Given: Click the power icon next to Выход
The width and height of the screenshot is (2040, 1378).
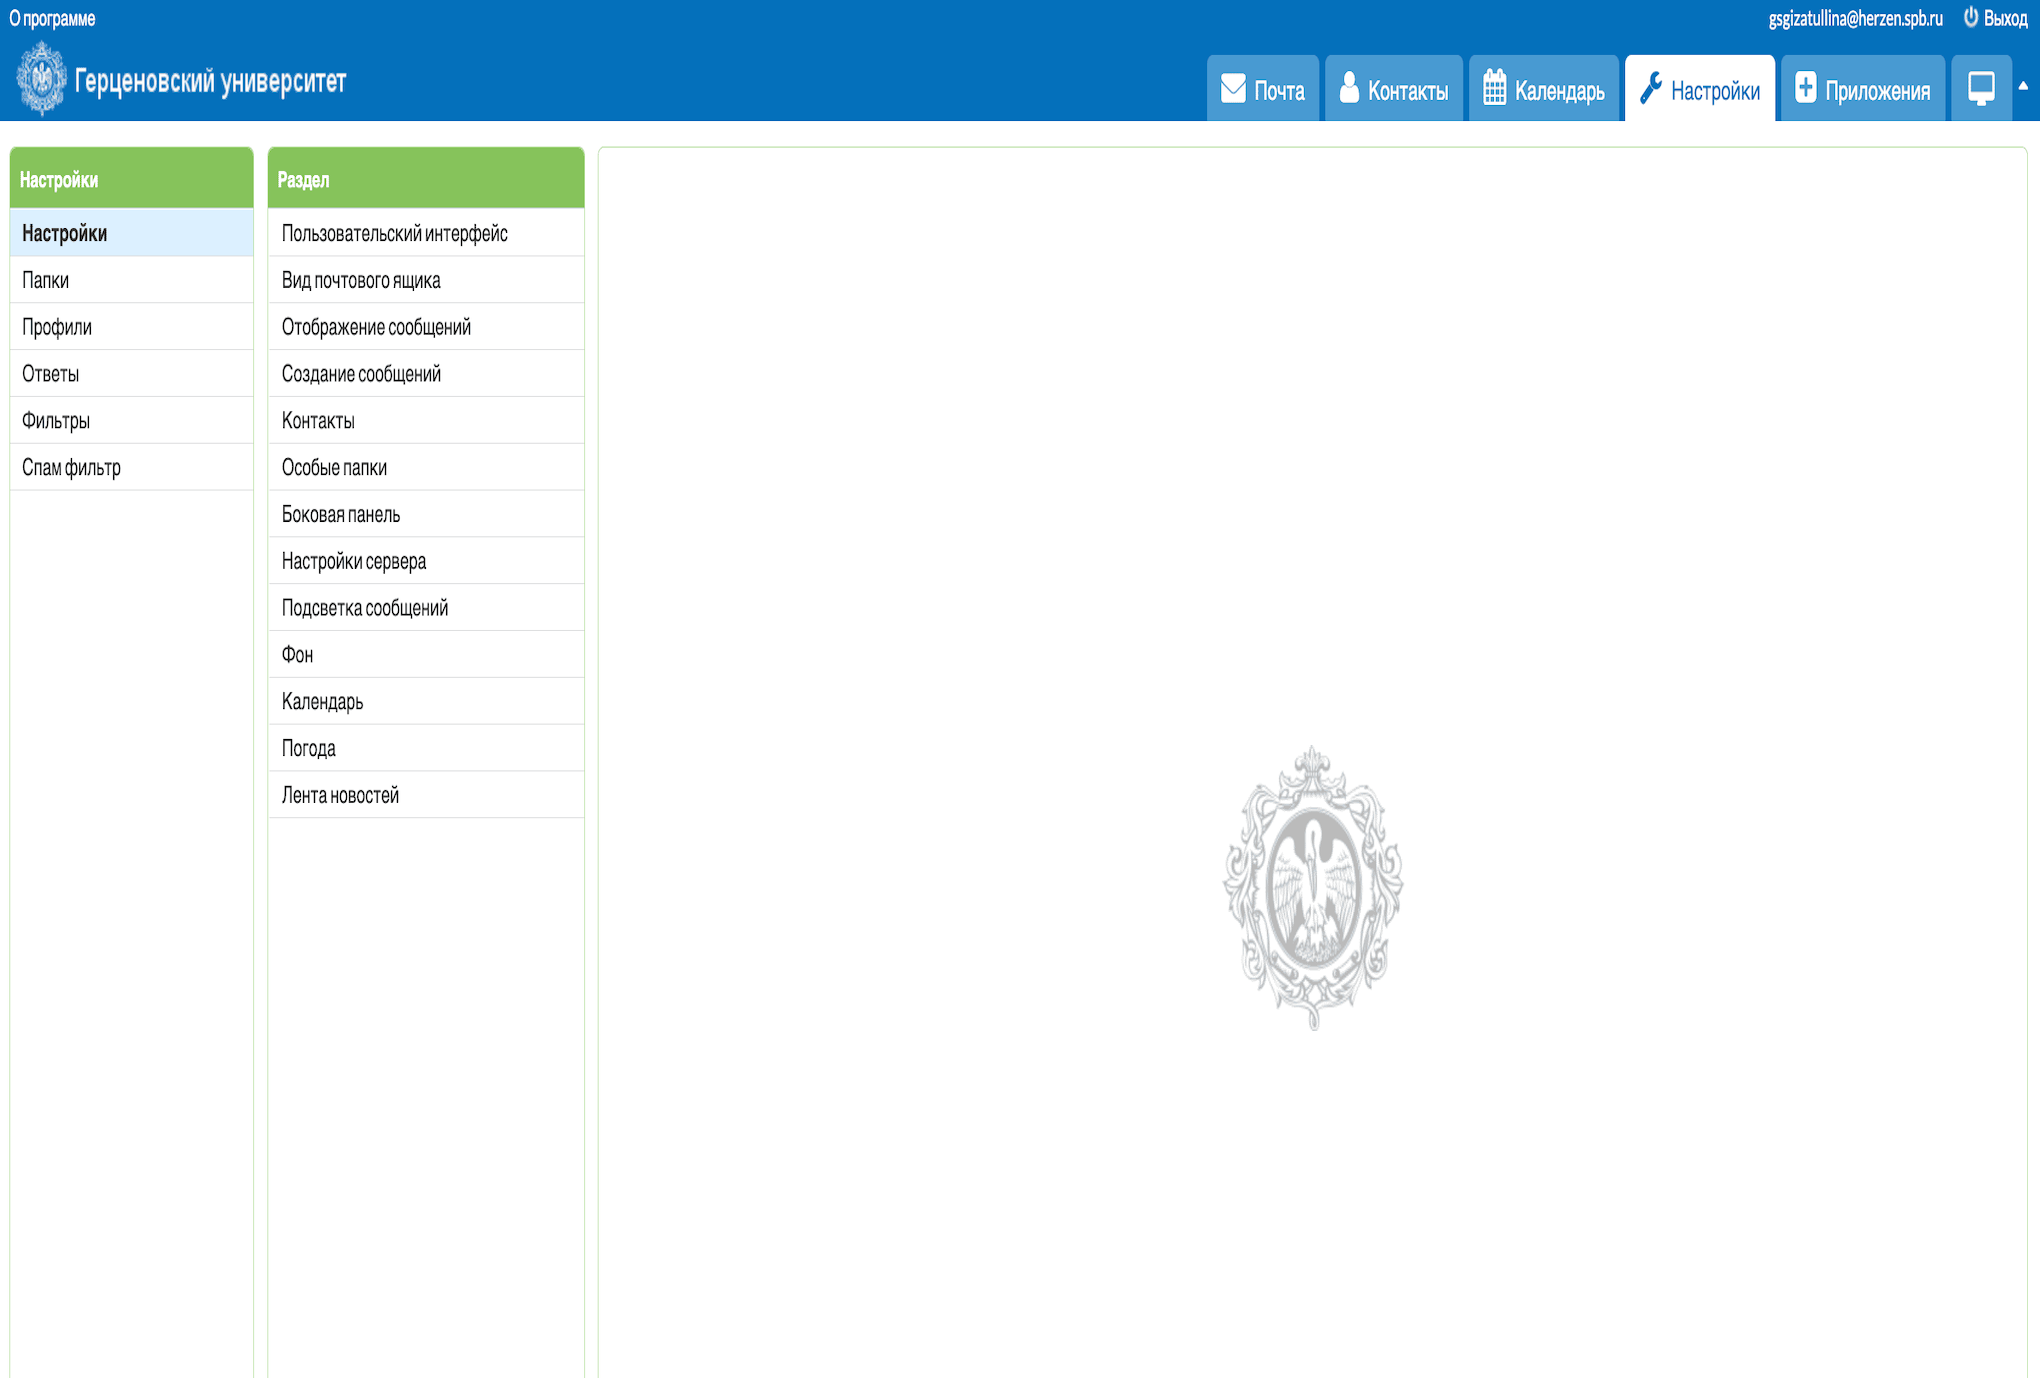Looking at the screenshot, I should tap(1969, 17).
